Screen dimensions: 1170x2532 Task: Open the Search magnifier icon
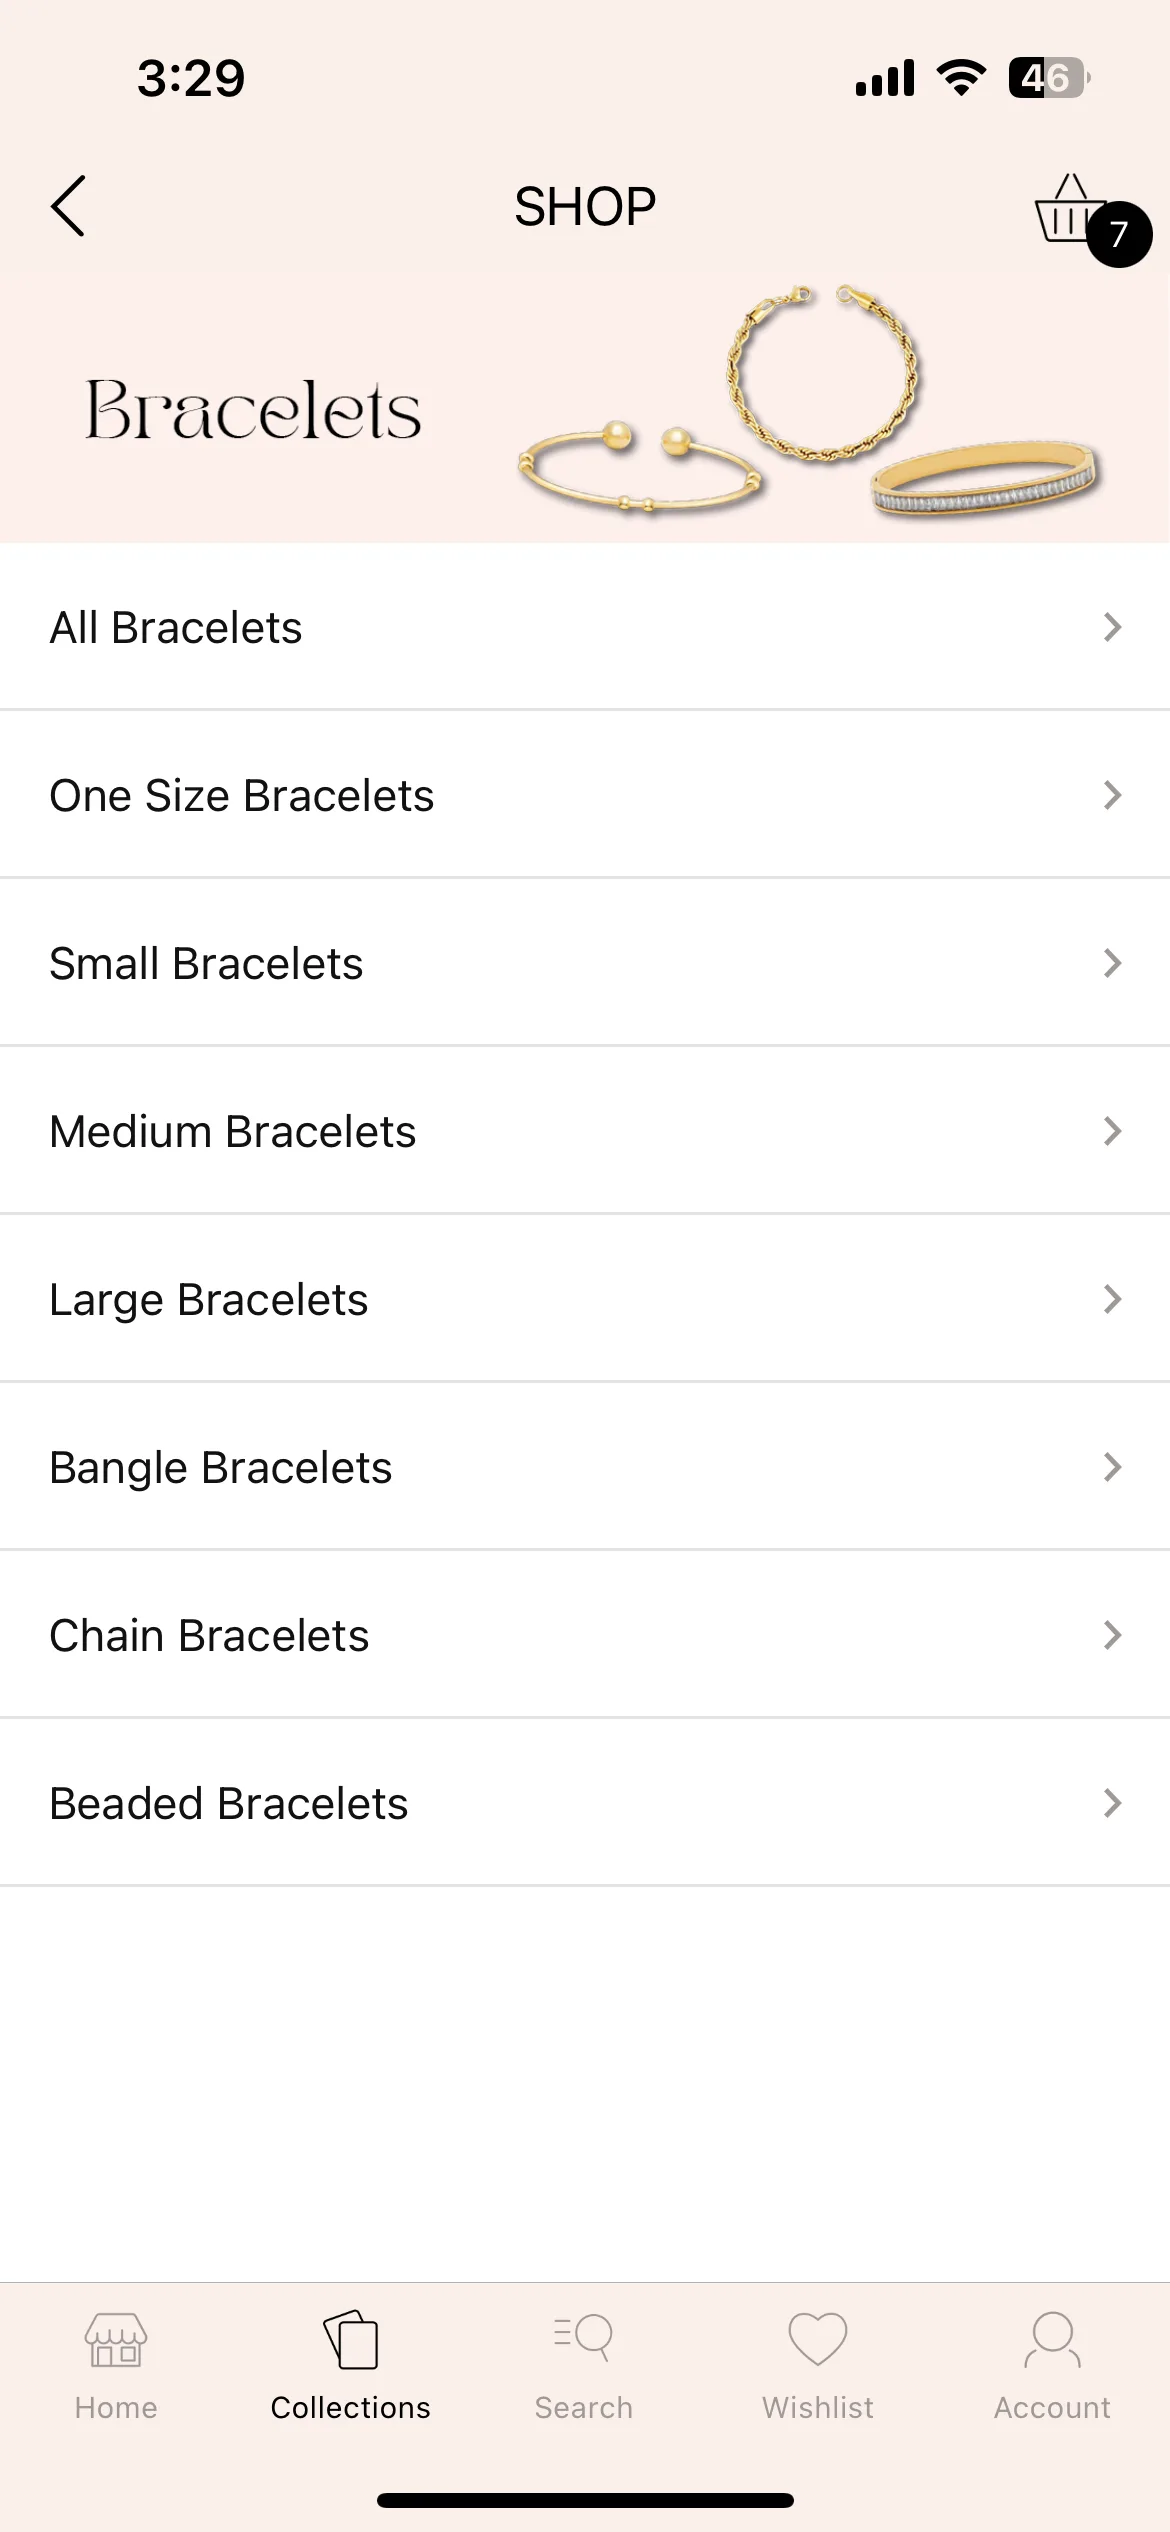584,2338
